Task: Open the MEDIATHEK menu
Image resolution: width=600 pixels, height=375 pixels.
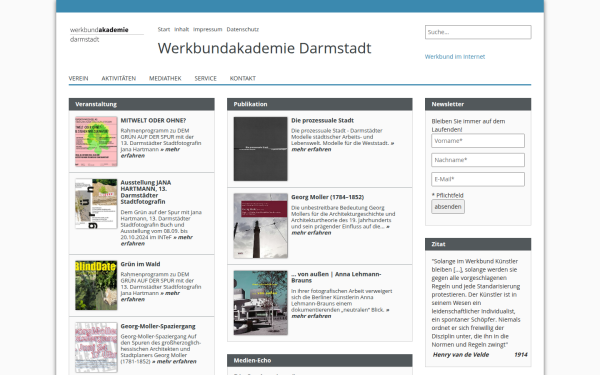Action: pyautogui.click(x=165, y=78)
